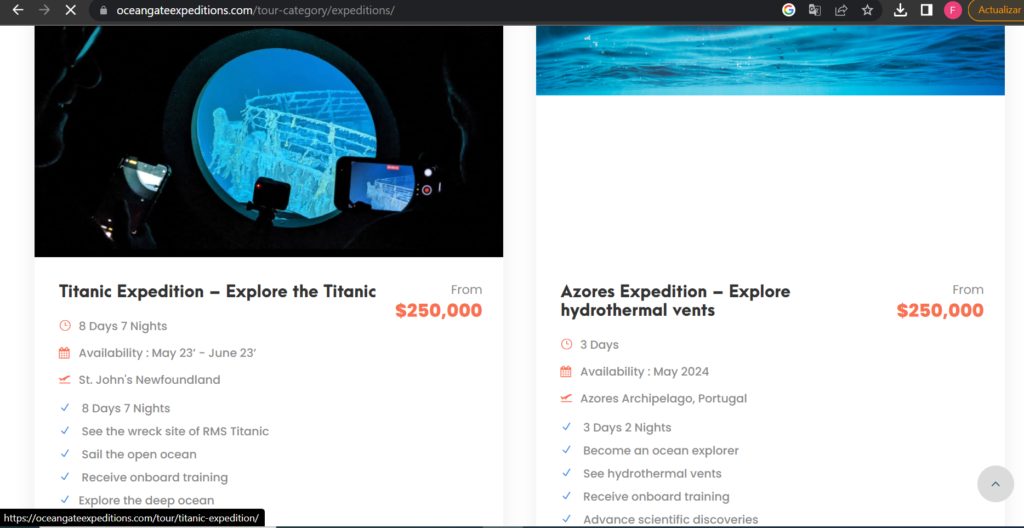Click the calendar icon beside May 2024 availability
This screenshot has height=528, width=1024.
(x=566, y=371)
